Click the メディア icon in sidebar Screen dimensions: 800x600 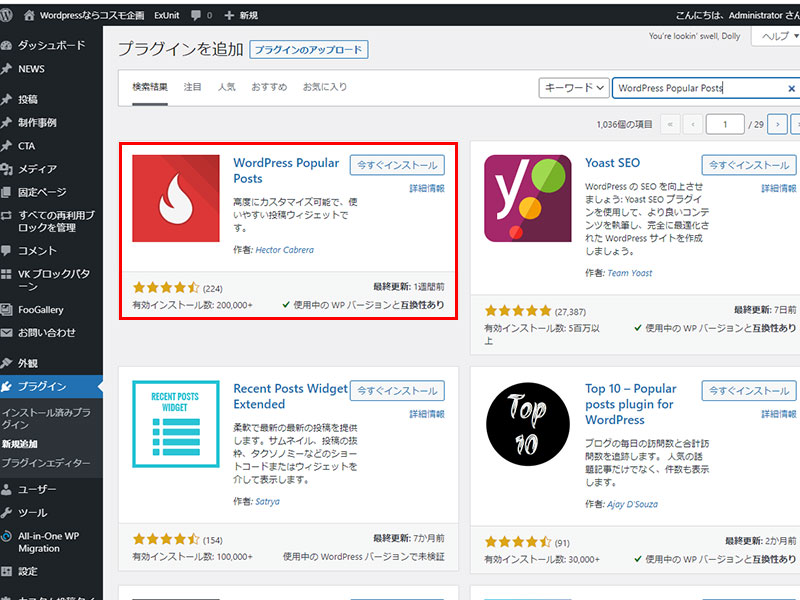(6, 169)
